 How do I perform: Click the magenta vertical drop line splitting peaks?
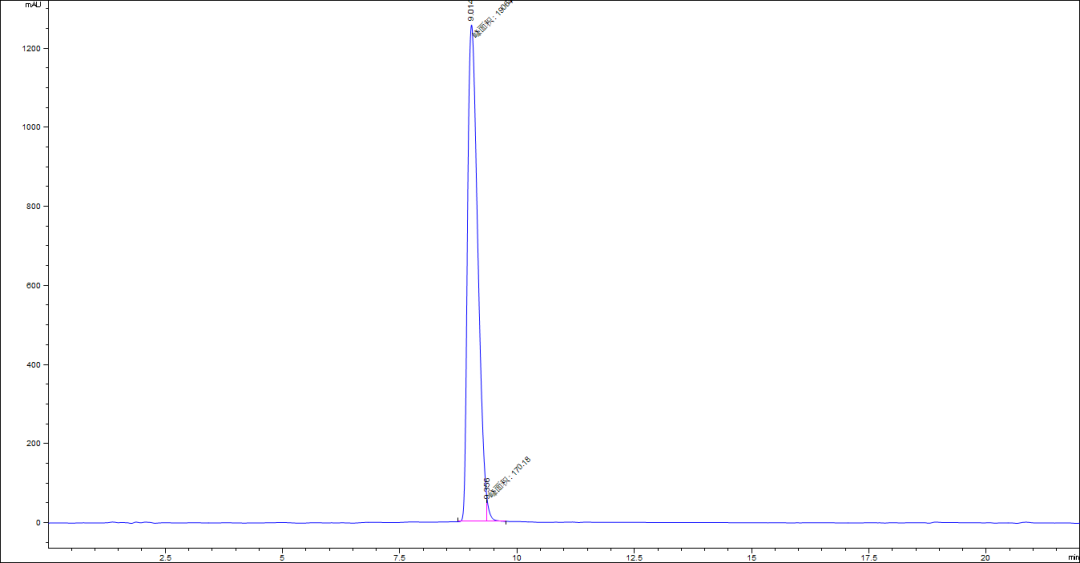click(x=487, y=511)
